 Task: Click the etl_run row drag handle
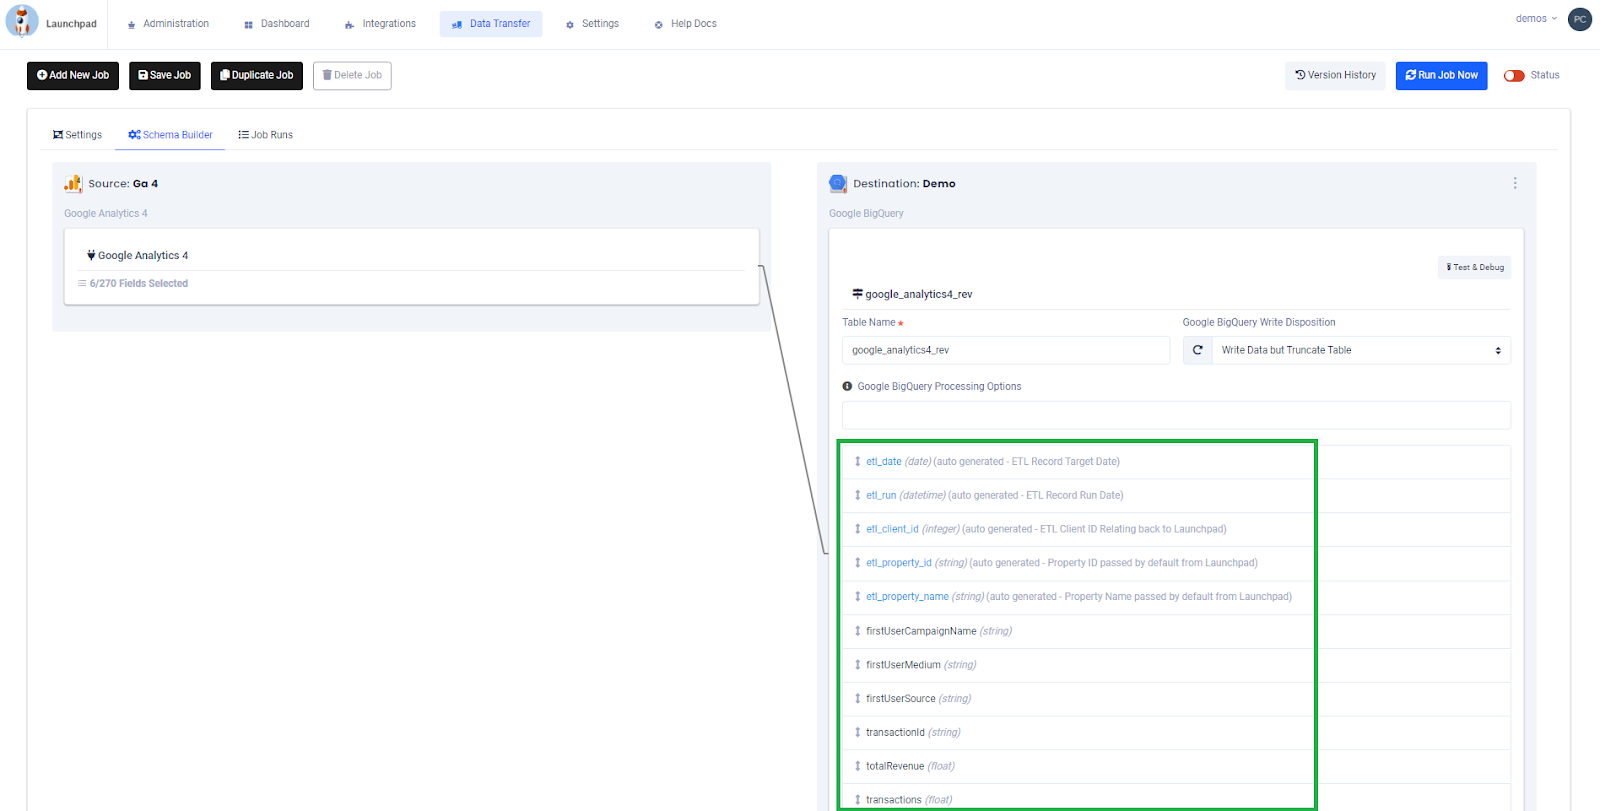pyautogui.click(x=857, y=496)
